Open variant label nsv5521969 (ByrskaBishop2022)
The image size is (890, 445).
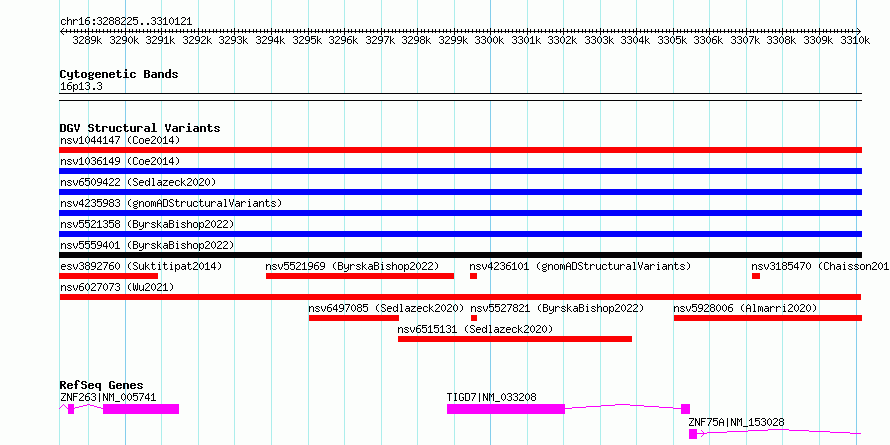[x=352, y=266]
